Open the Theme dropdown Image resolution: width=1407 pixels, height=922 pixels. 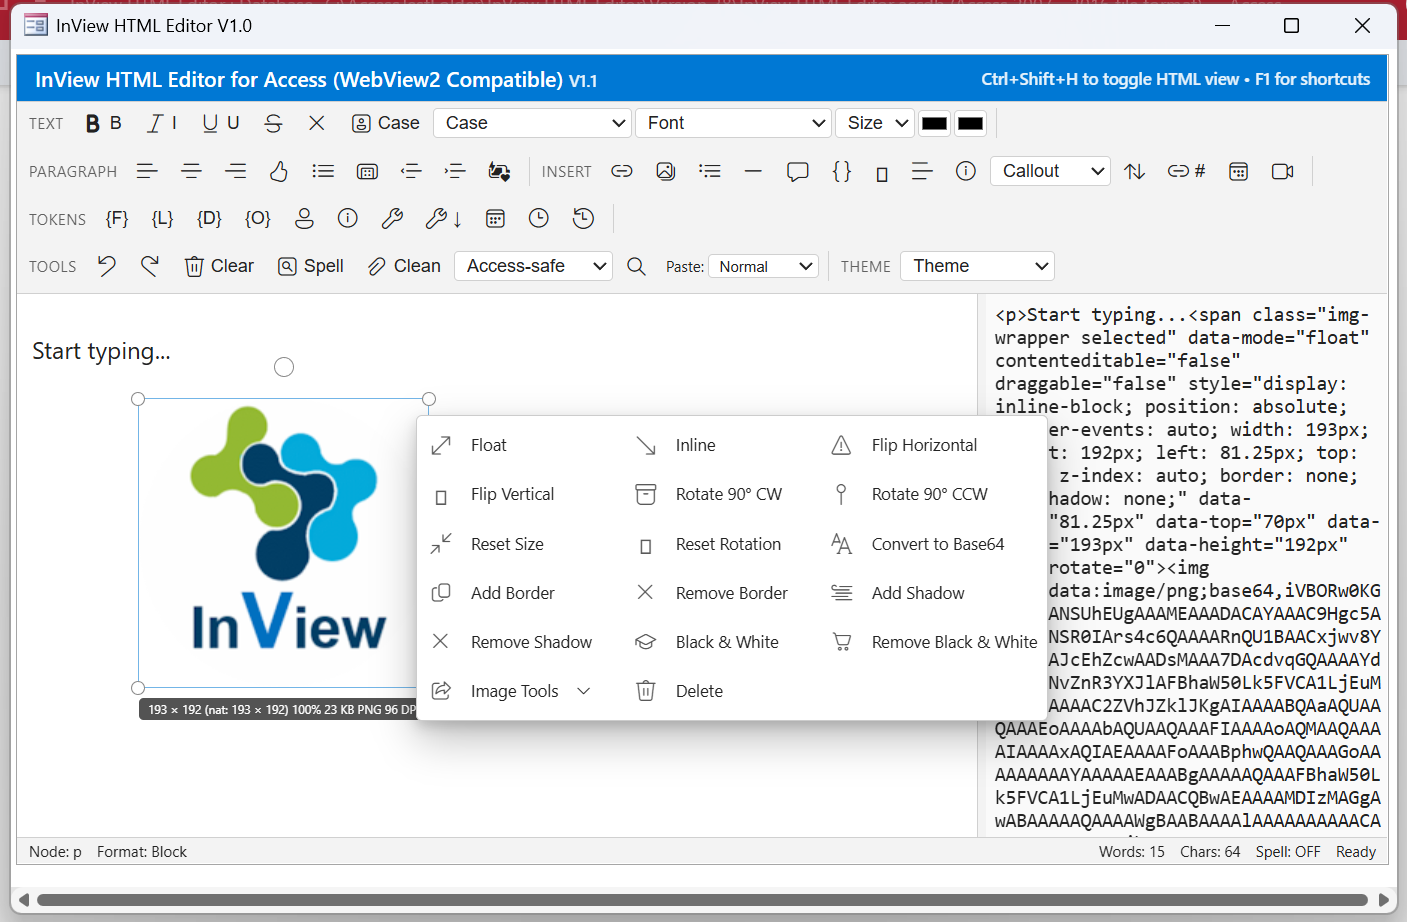(x=978, y=266)
